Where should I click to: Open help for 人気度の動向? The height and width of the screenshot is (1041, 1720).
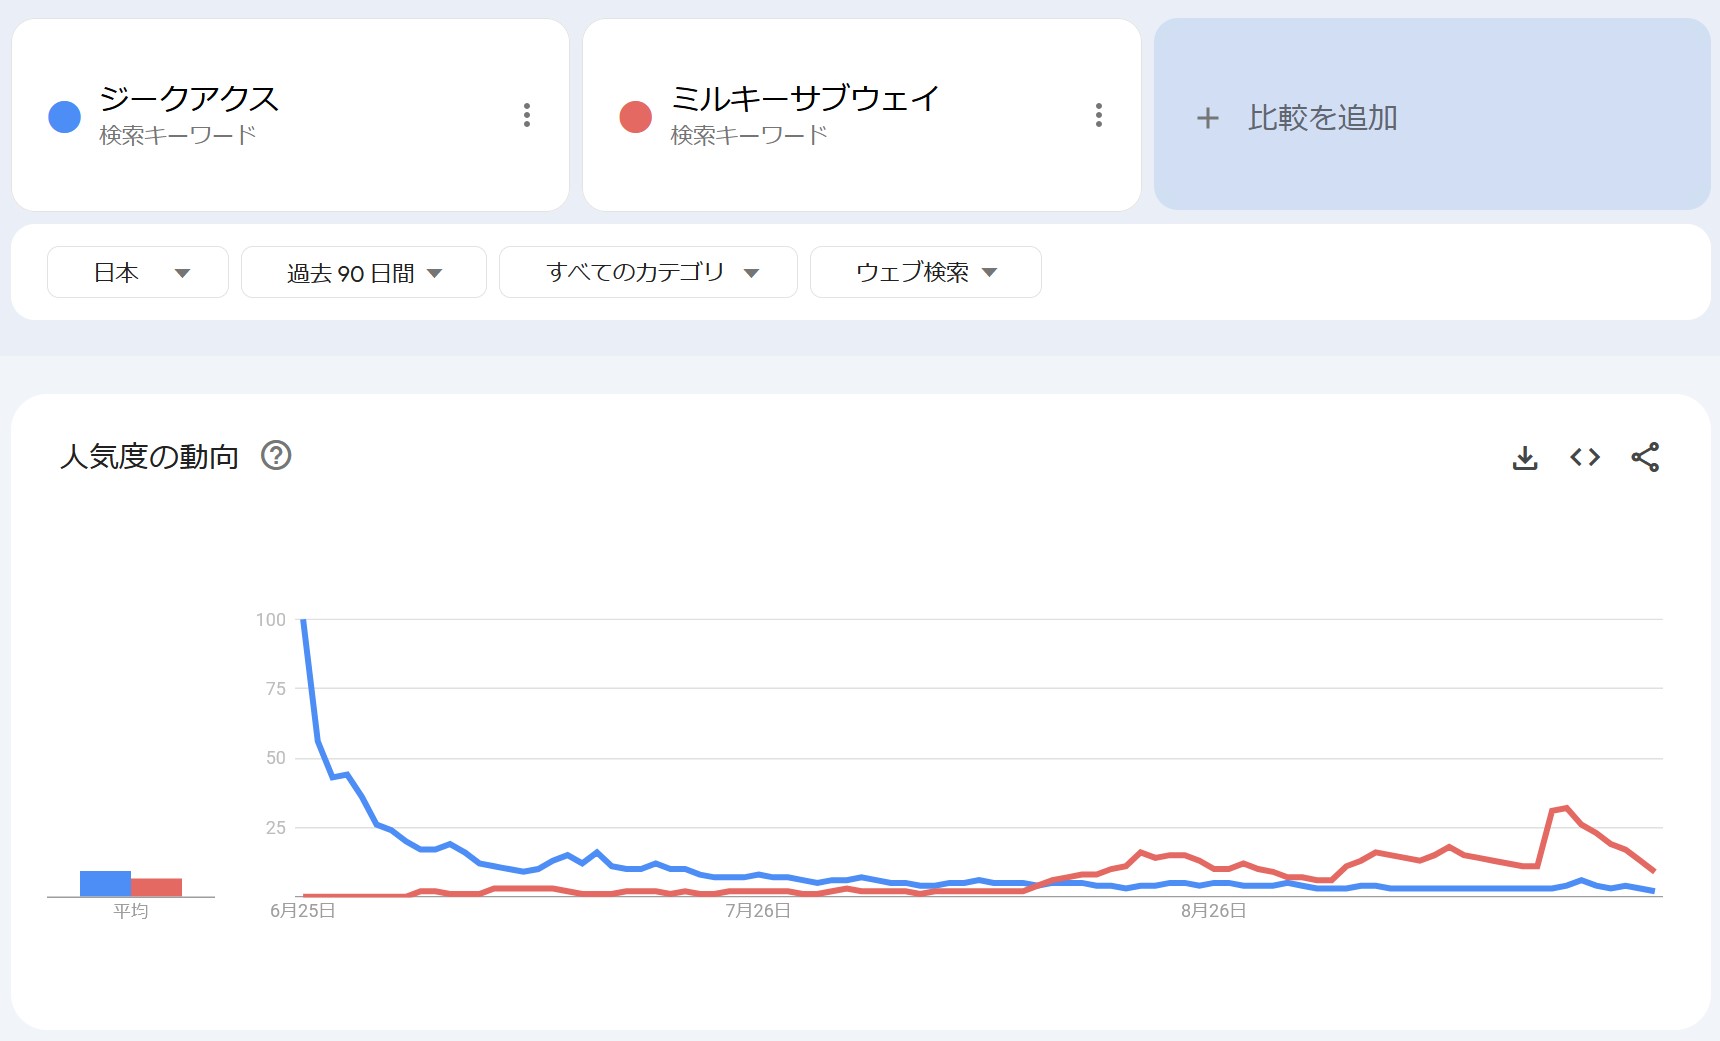click(x=276, y=456)
